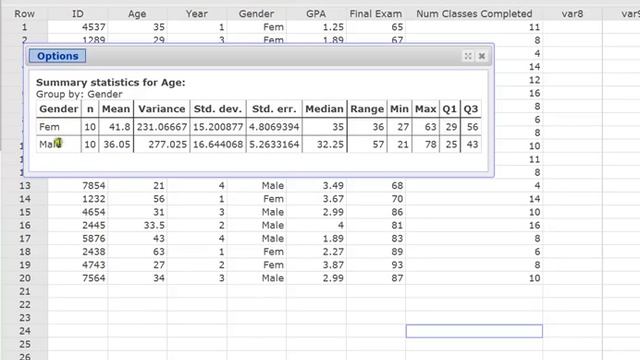
Task: Click the Median header in the summary table
Action: point(324,109)
